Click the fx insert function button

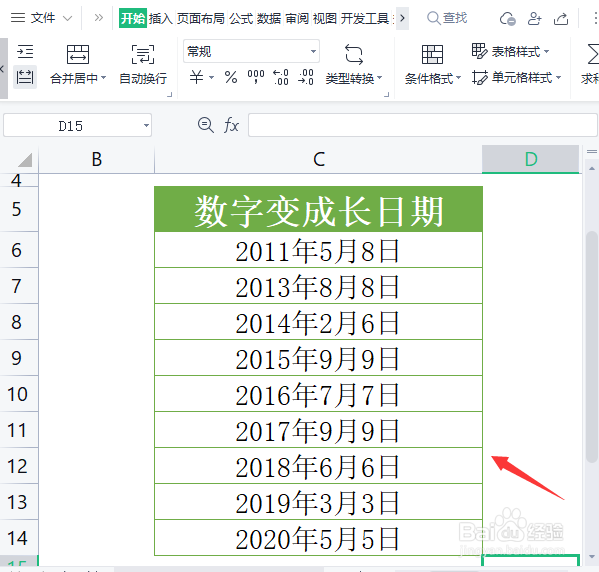point(231,125)
